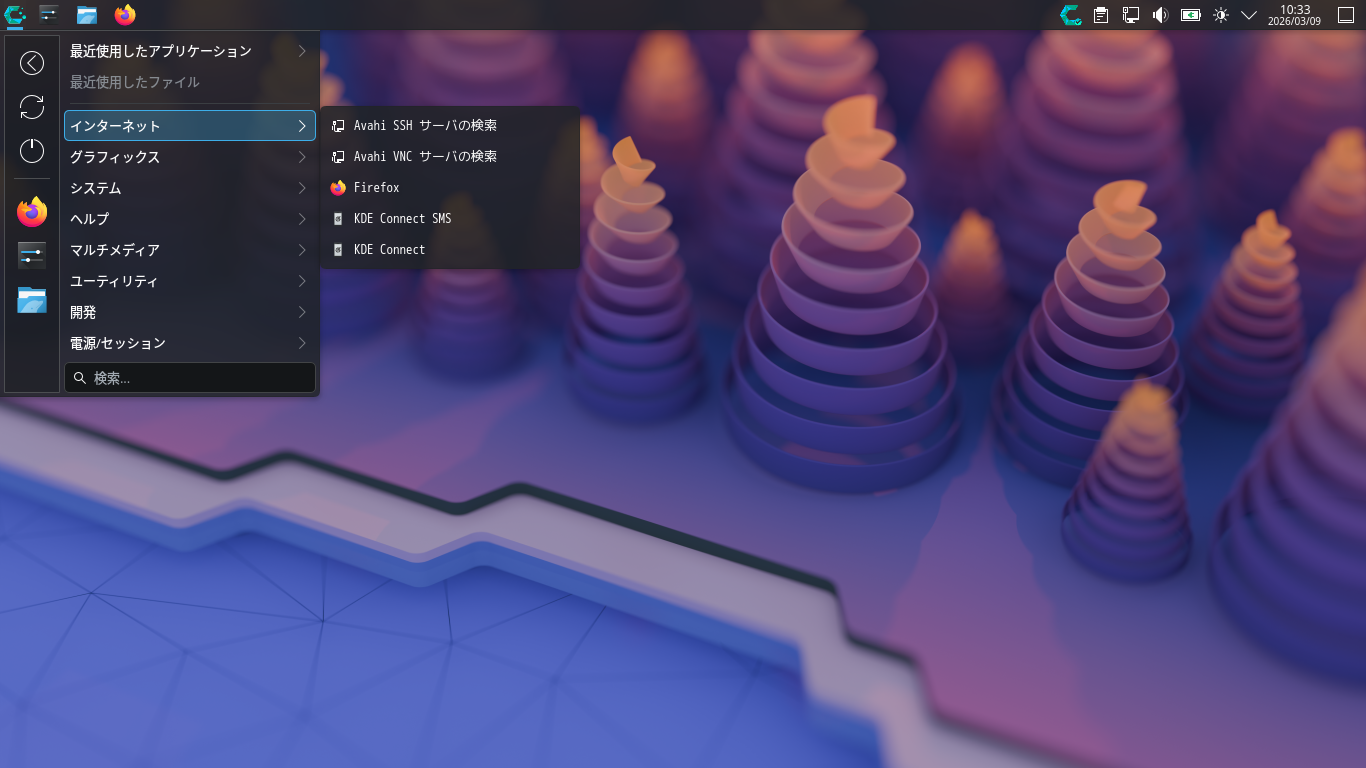Click the screen brightness icon in the tray
The height and width of the screenshot is (768, 1366).
click(x=1219, y=15)
